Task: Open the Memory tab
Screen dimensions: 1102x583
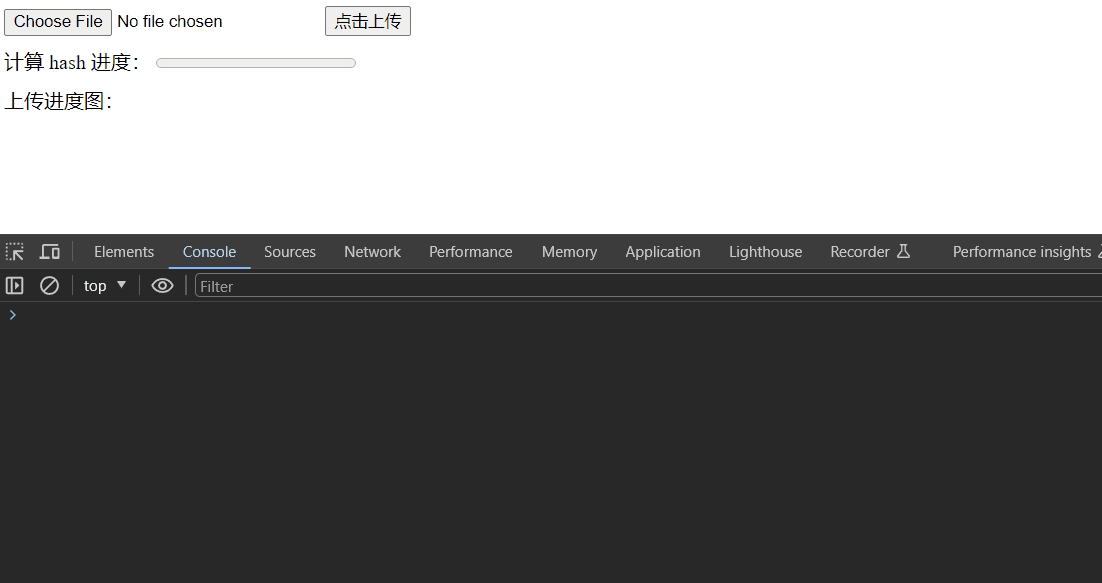Action: (x=569, y=251)
